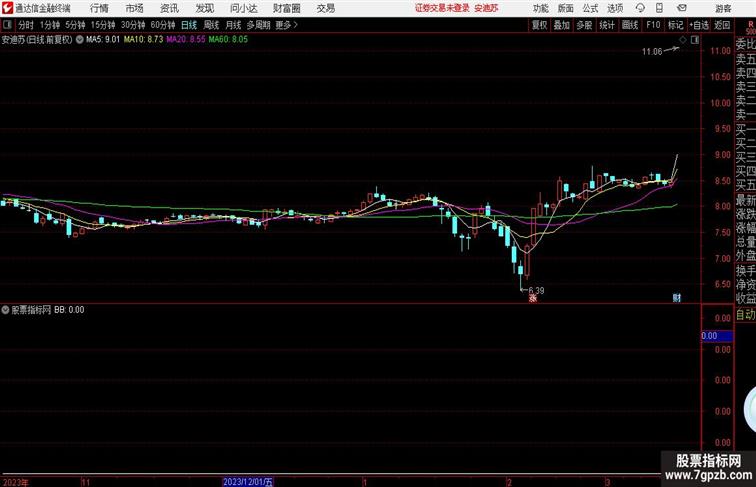The image size is (756, 487).
Task: Click the TDX red logo icon
Action: coord(7,8)
